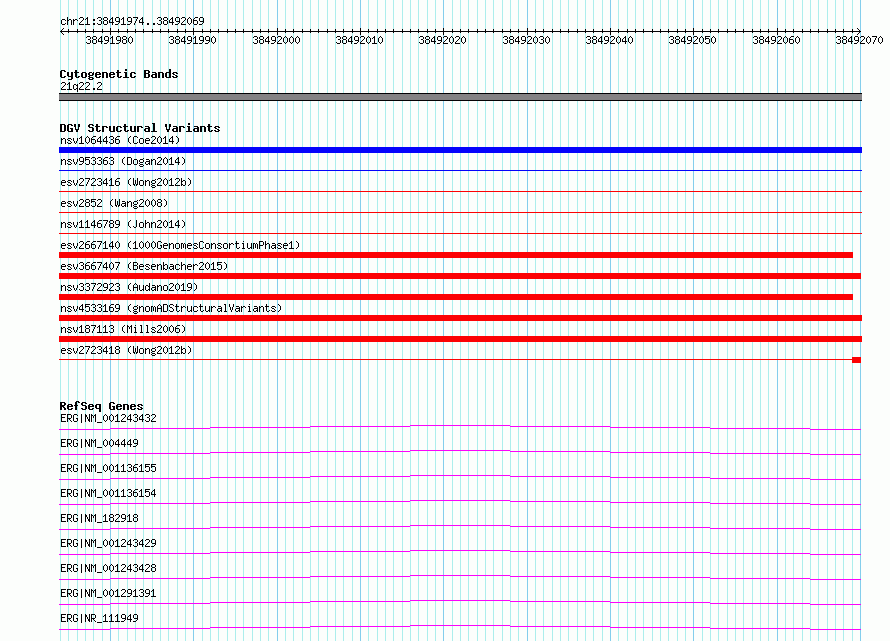Select transcript ERG|NM_001136154
The width and height of the screenshot is (890, 641).
(x=108, y=493)
